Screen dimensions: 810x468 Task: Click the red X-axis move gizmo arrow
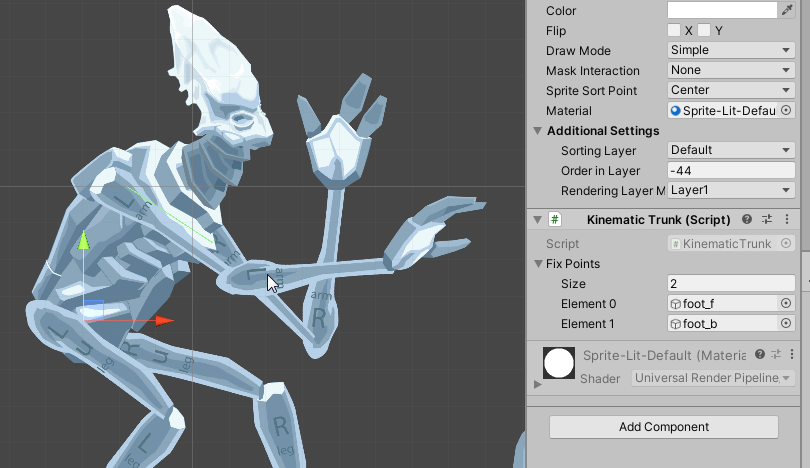[164, 321]
